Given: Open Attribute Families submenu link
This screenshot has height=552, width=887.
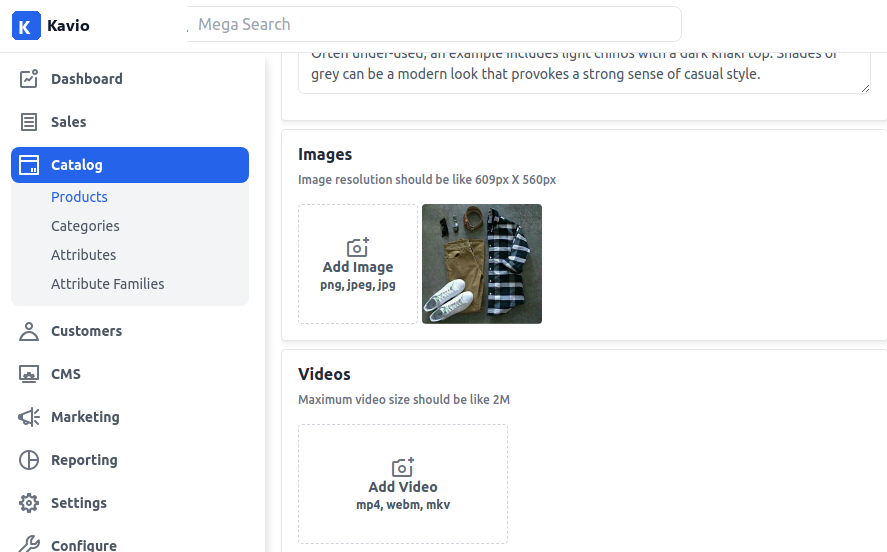Looking at the screenshot, I should (x=107, y=283).
